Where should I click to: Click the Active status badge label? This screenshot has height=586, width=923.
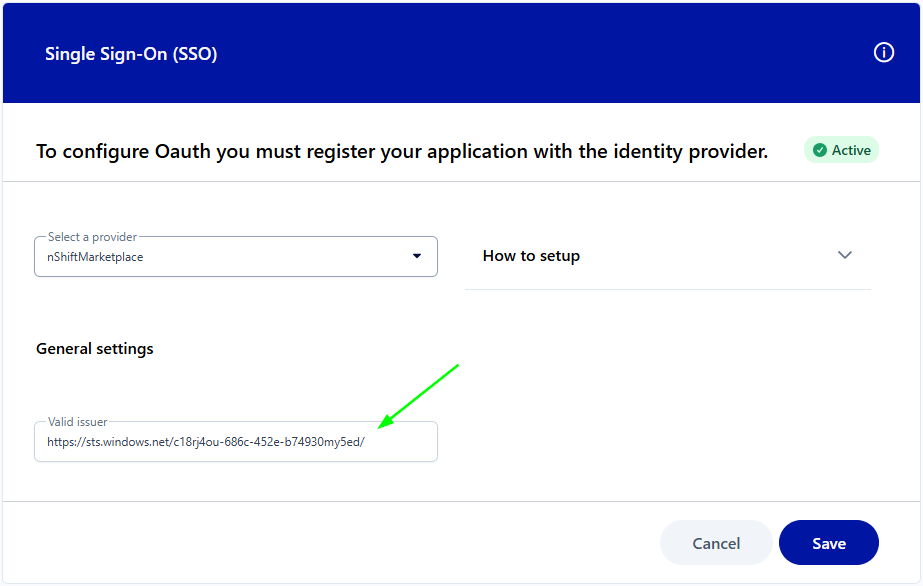click(x=851, y=150)
